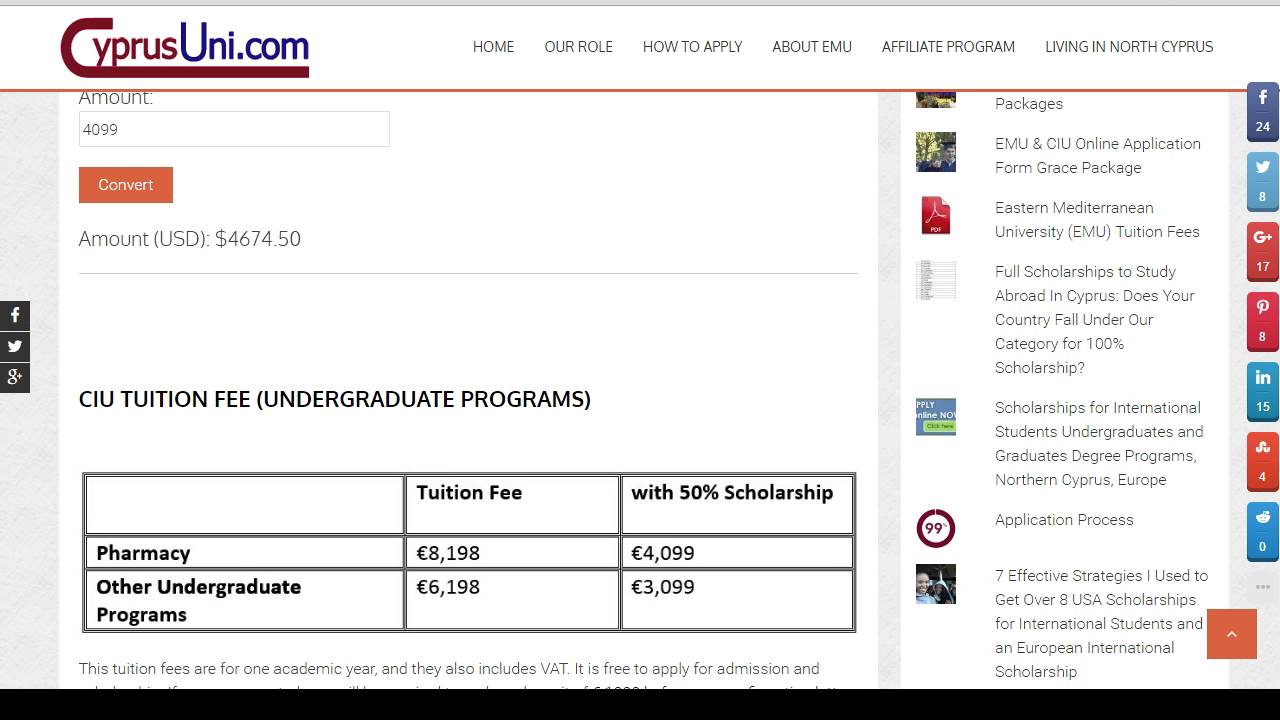Click the CIU TUITION FEE heading
Viewport: 1280px width, 720px height.
click(x=335, y=399)
